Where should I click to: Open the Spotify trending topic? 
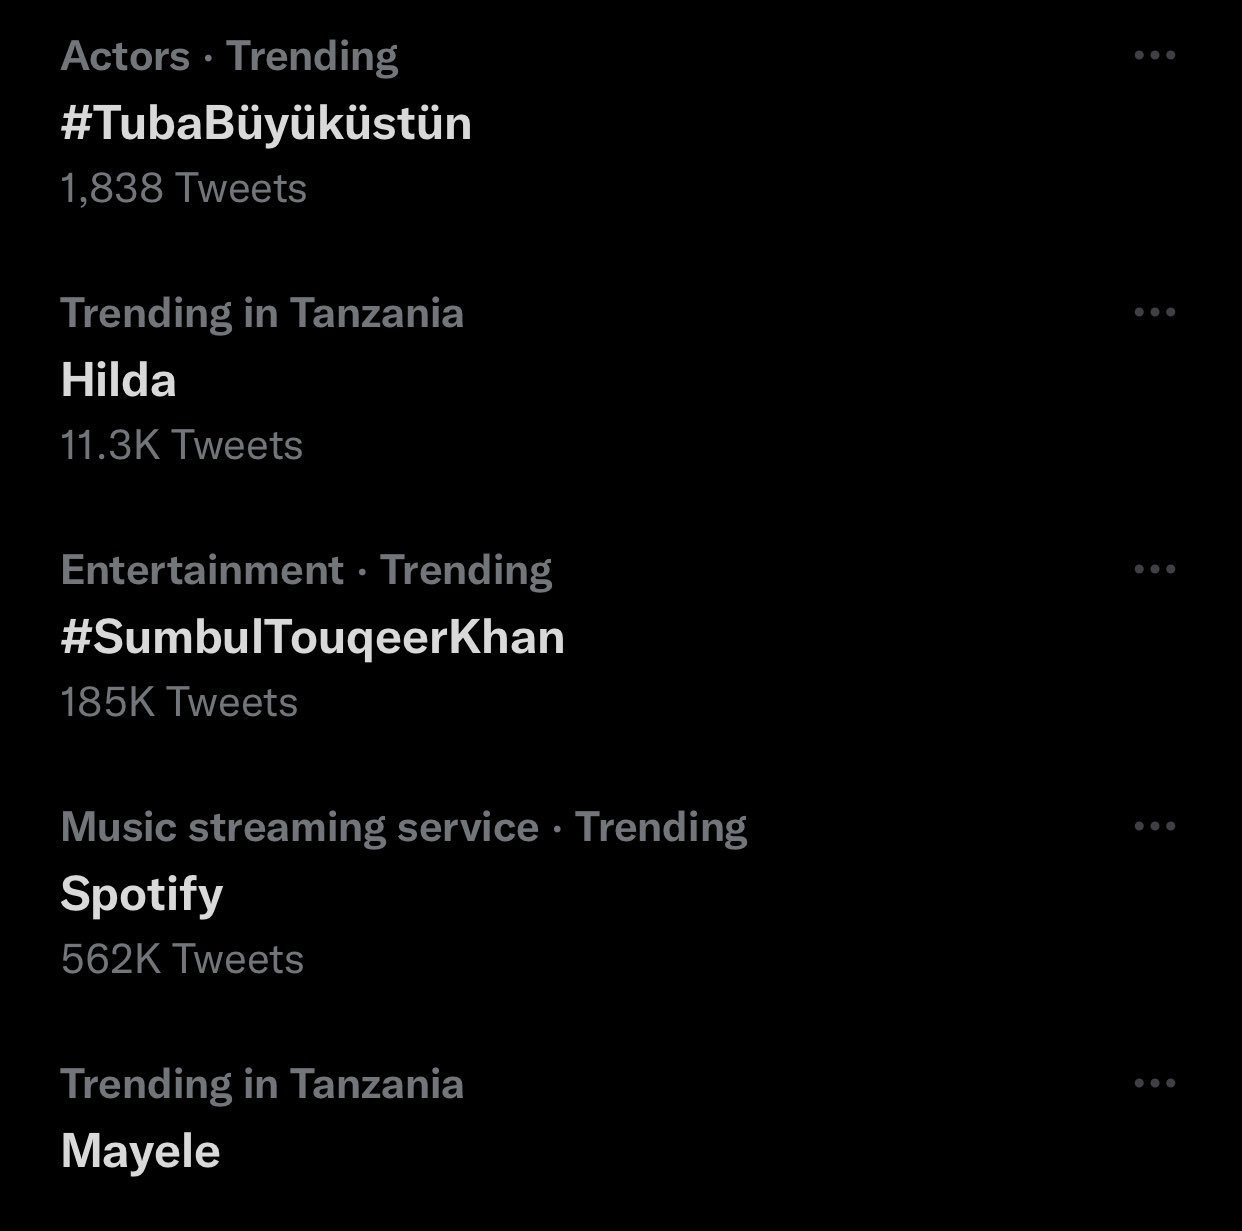[x=141, y=895]
